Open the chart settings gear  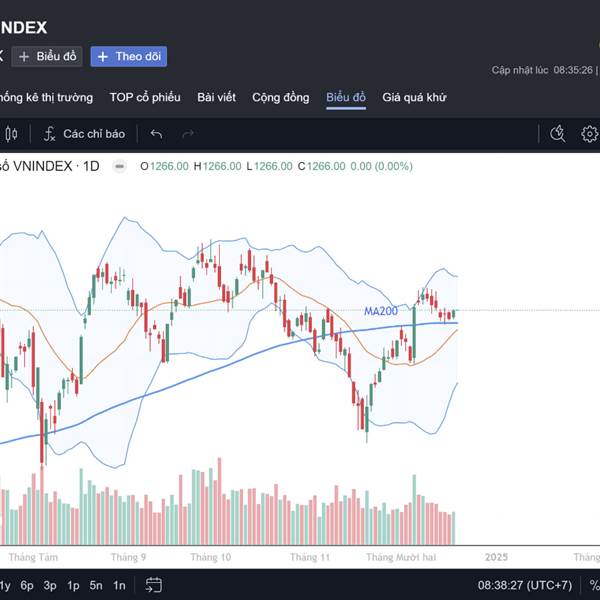(589, 134)
